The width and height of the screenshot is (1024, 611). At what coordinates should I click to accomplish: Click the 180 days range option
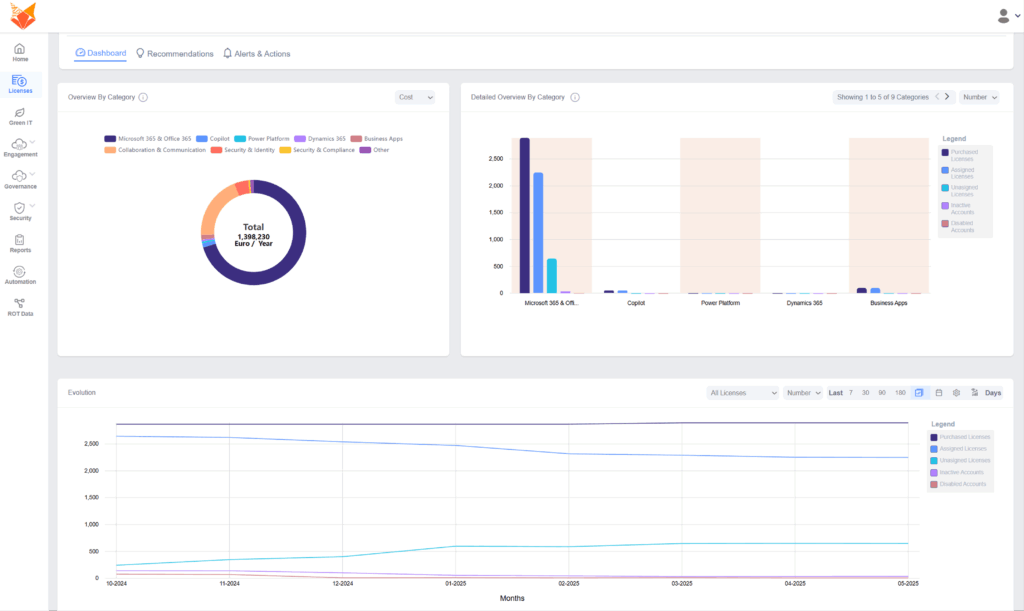click(899, 392)
